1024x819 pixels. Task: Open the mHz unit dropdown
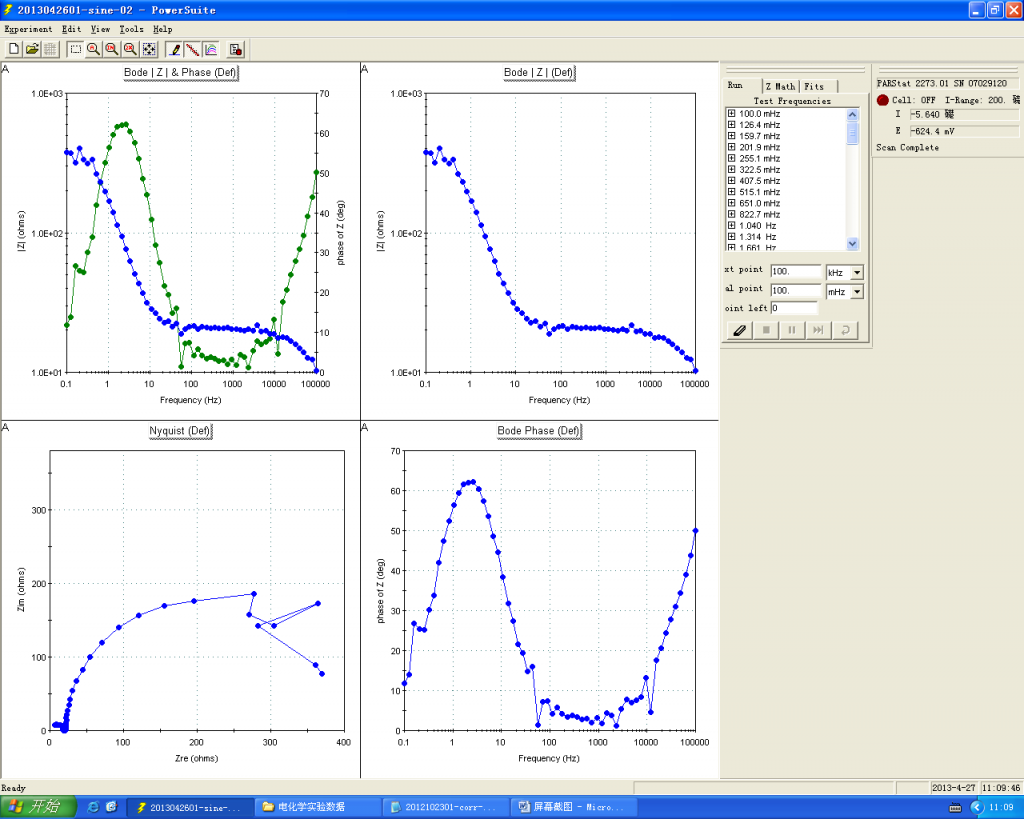[857, 291]
